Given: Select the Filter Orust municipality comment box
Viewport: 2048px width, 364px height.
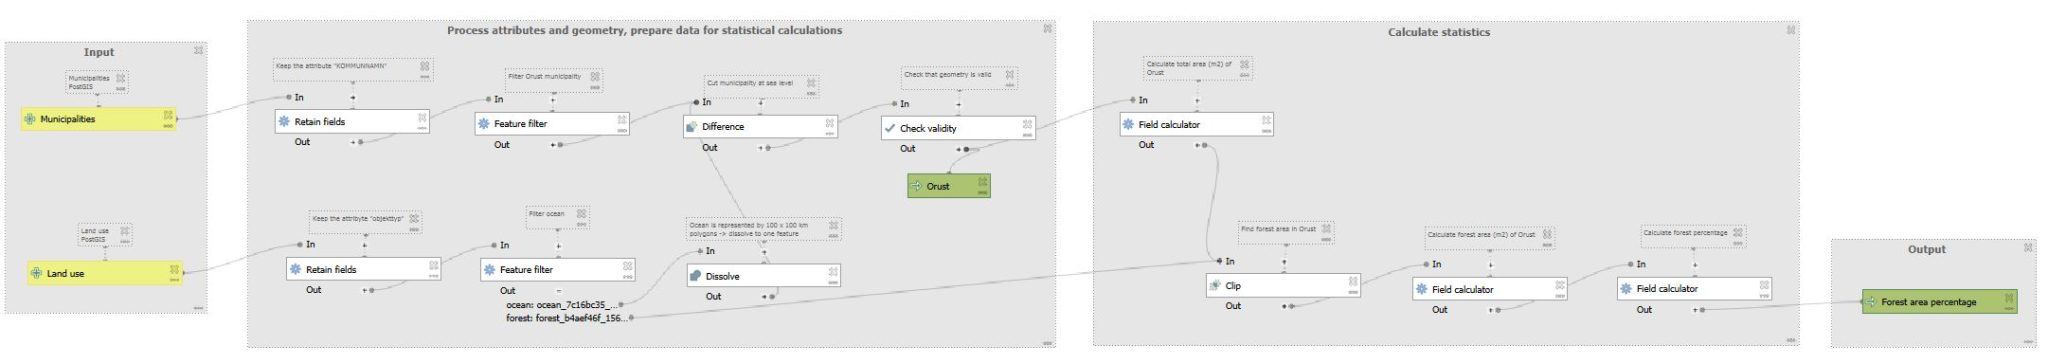Looking at the screenshot, I should point(553,80).
